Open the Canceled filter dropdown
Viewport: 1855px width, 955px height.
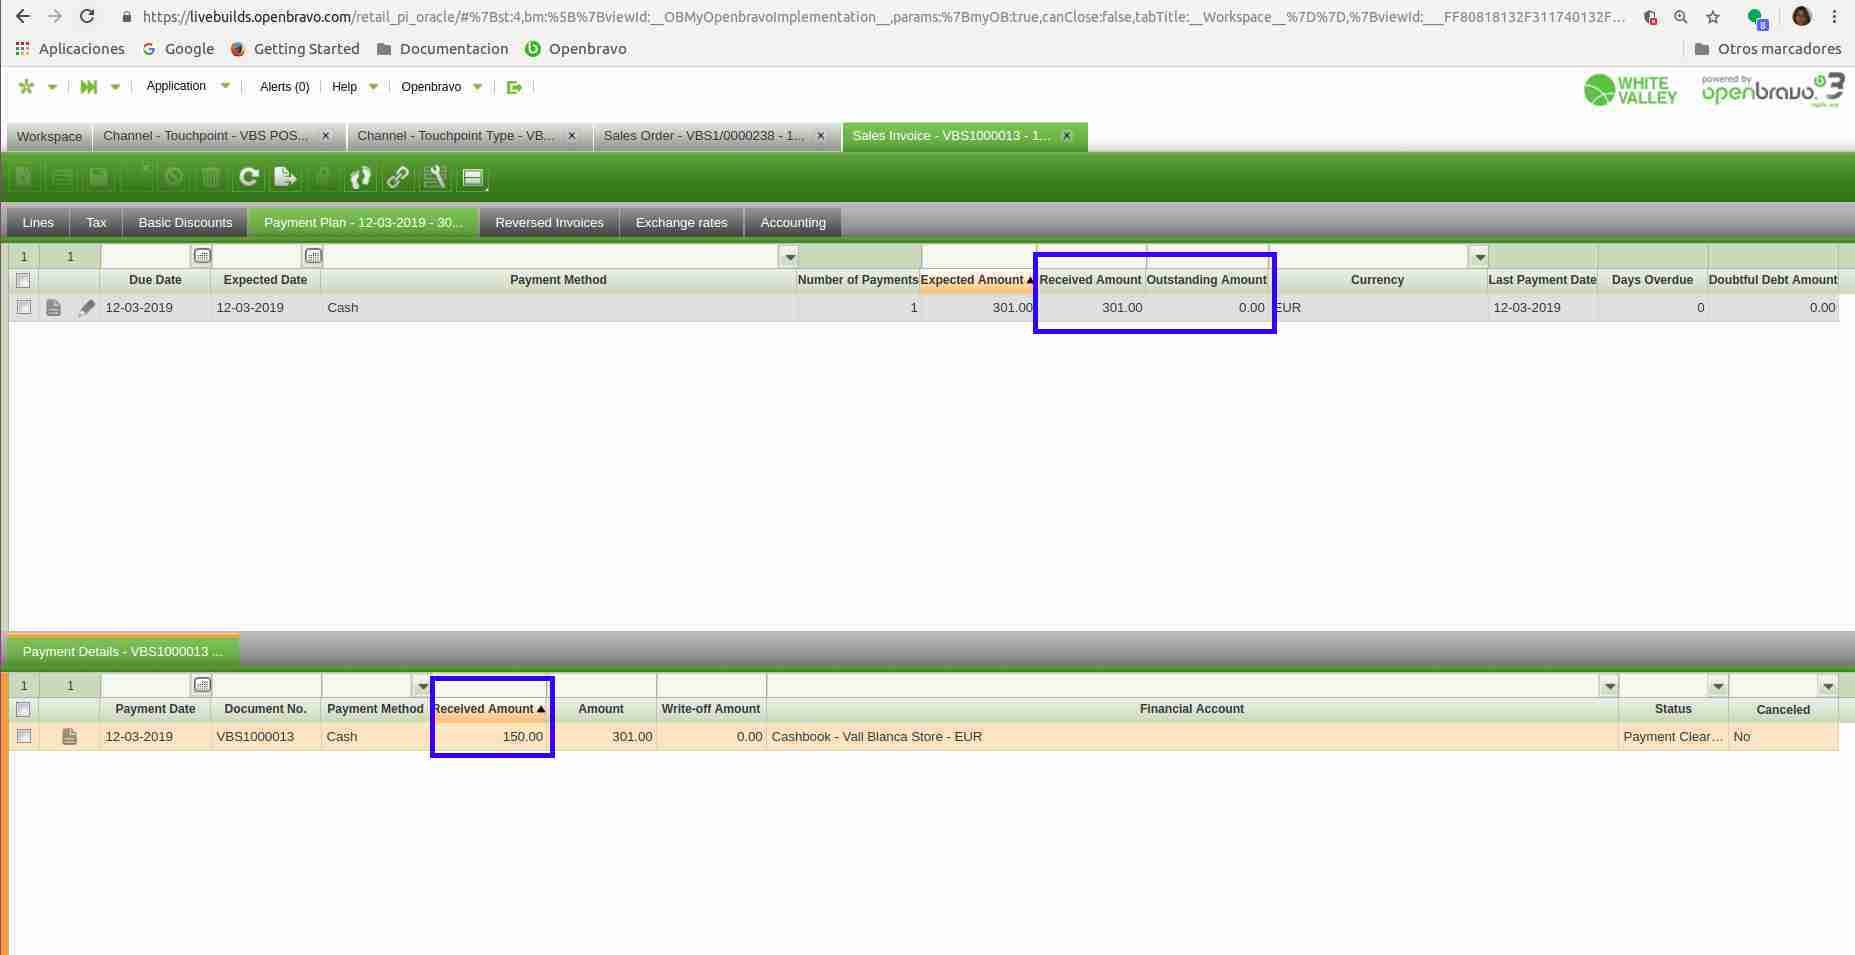(x=1828, y=686)
